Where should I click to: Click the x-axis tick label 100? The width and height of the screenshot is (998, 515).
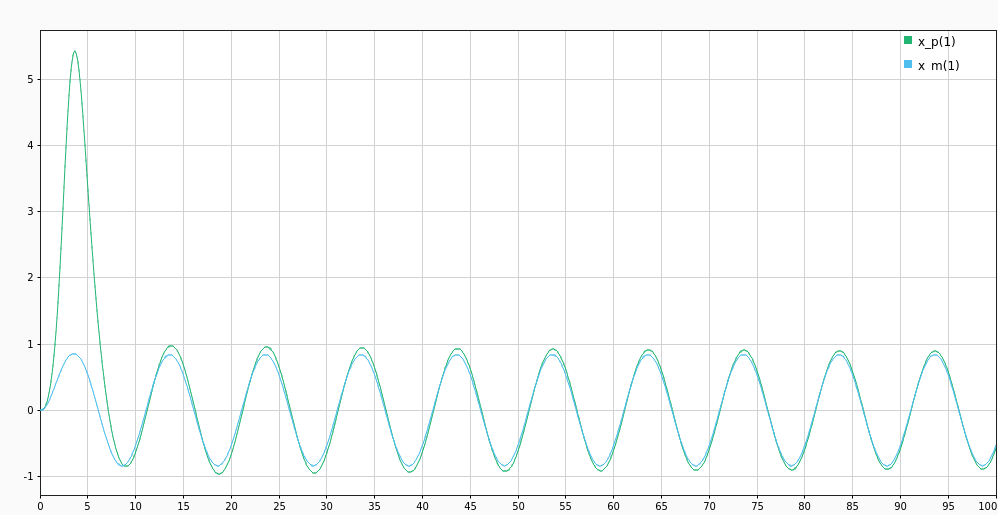point(990,507)
